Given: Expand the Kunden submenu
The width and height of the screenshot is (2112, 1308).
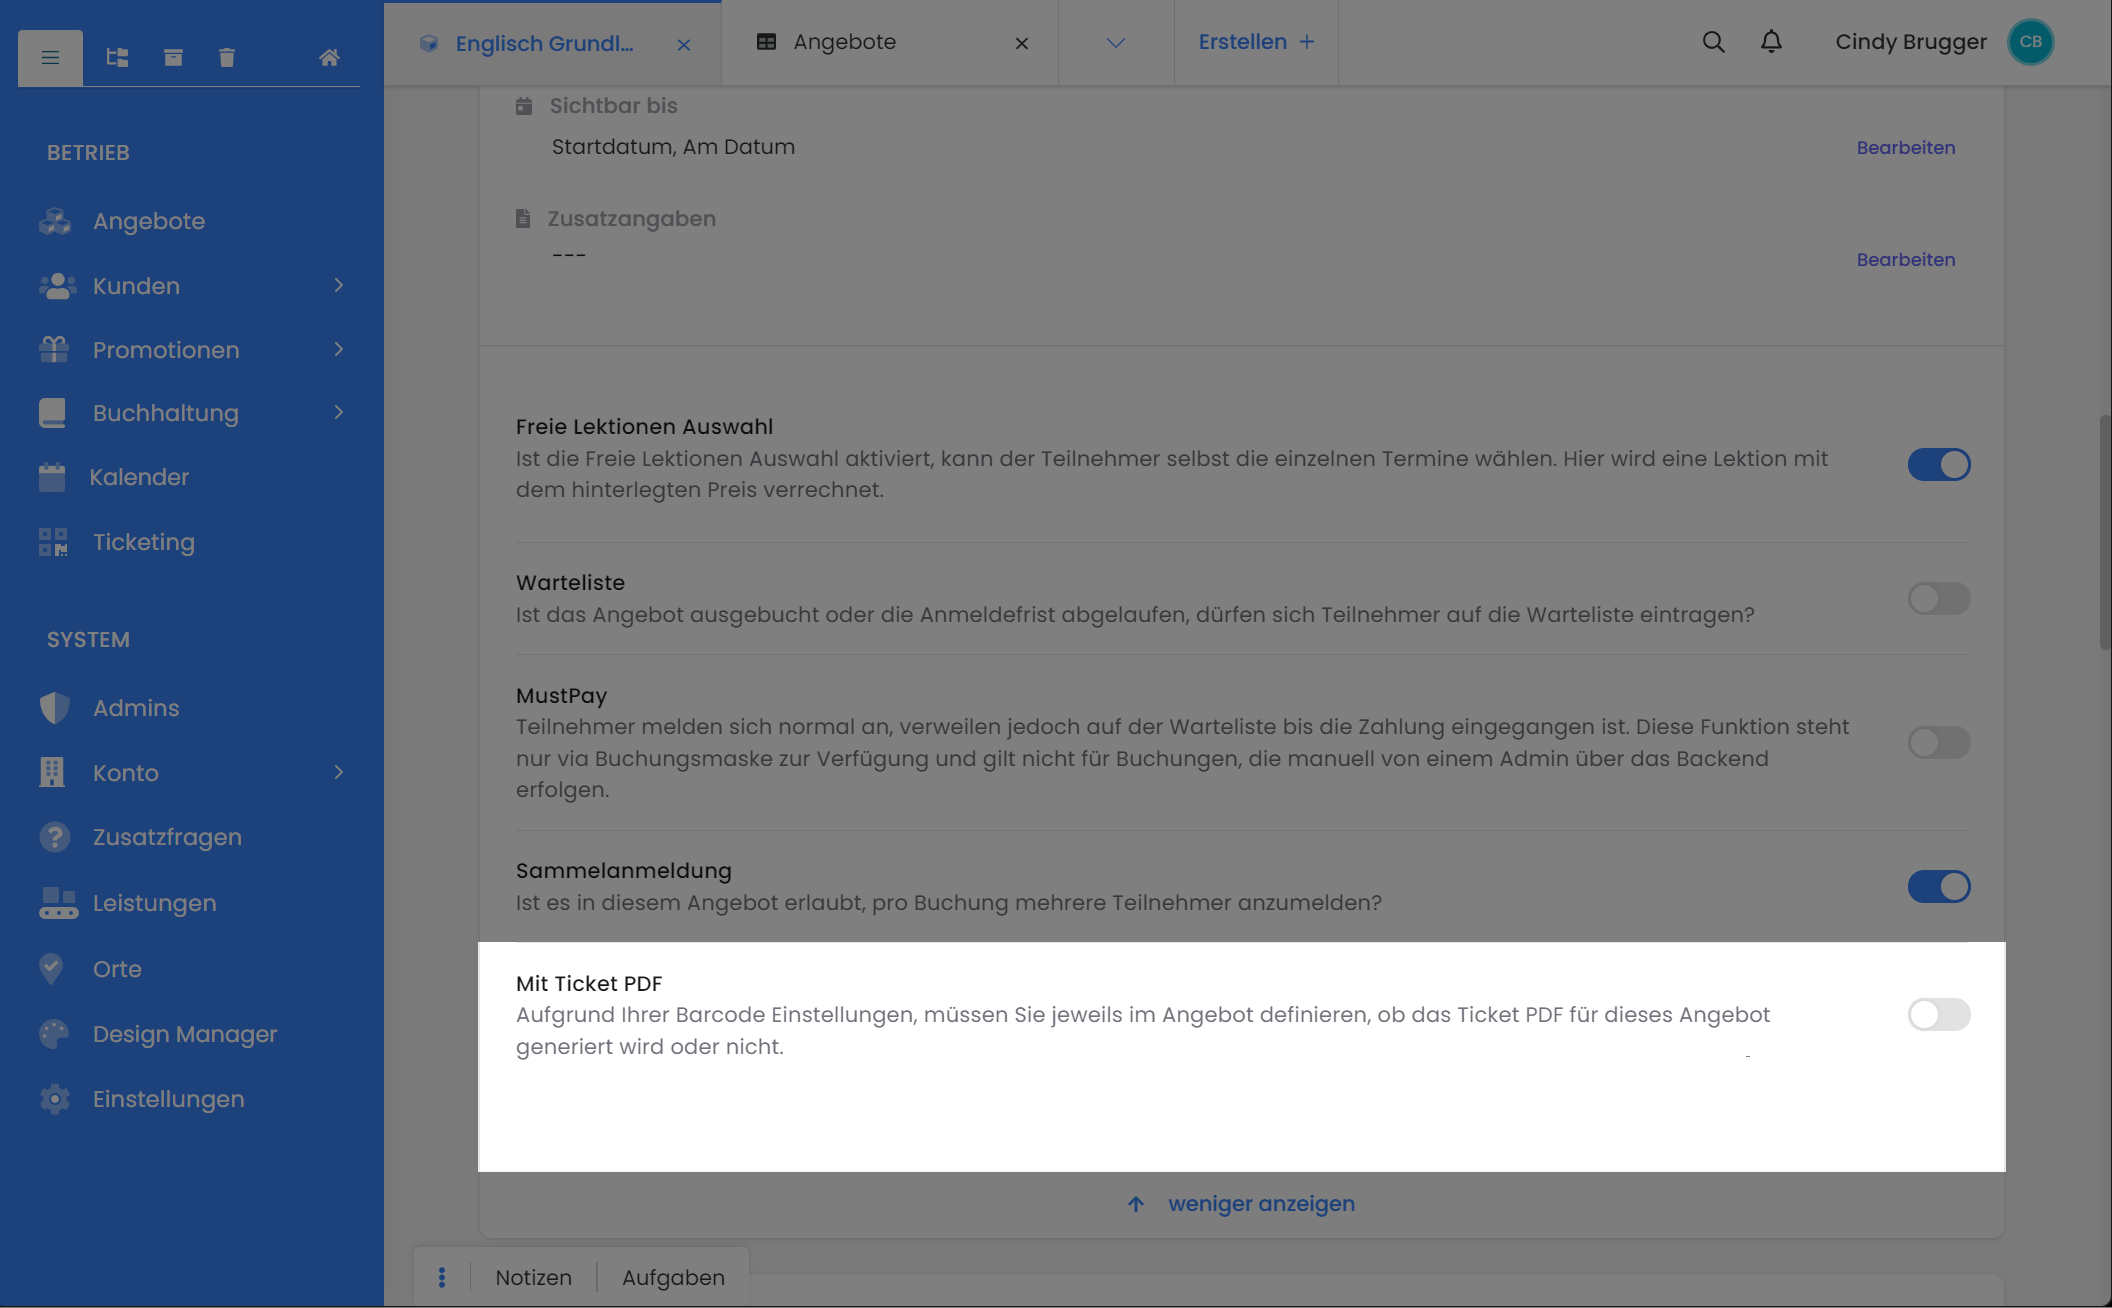Looking at the screenshot, I should [x=339, y=286].
